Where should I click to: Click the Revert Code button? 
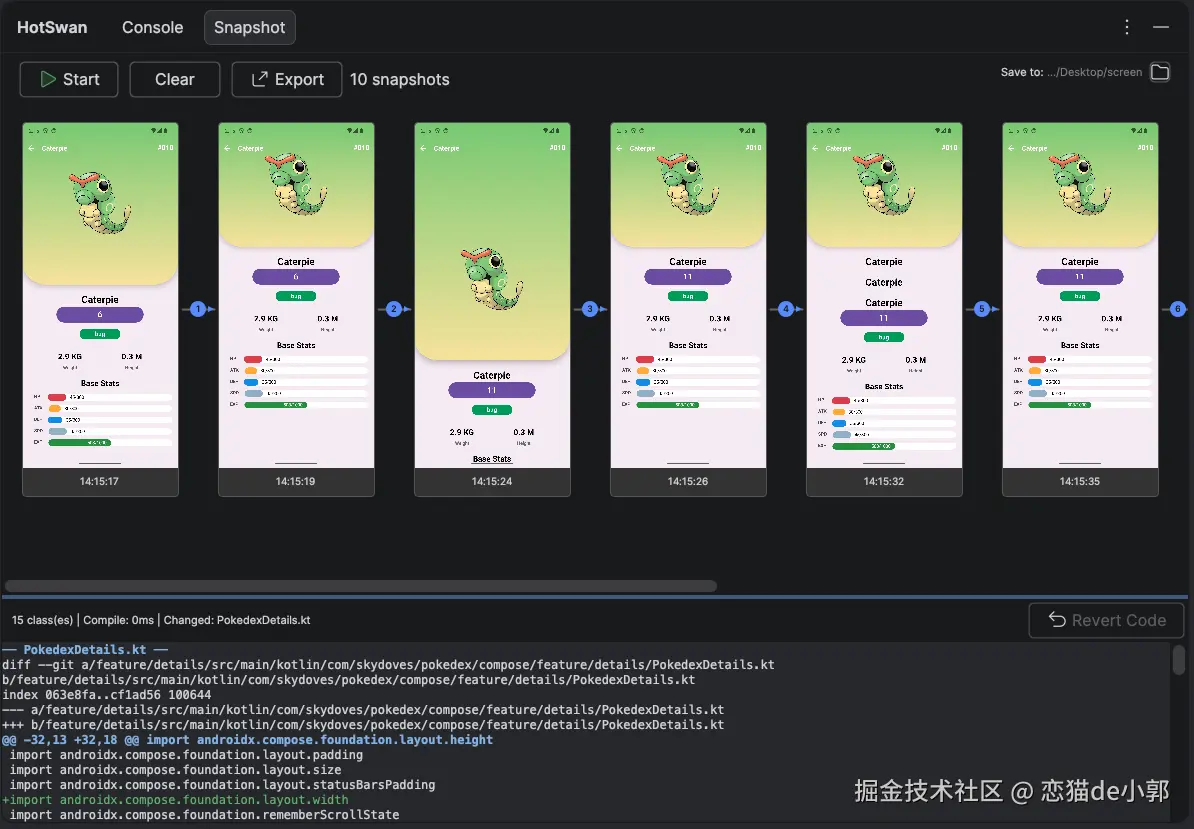1106,620
